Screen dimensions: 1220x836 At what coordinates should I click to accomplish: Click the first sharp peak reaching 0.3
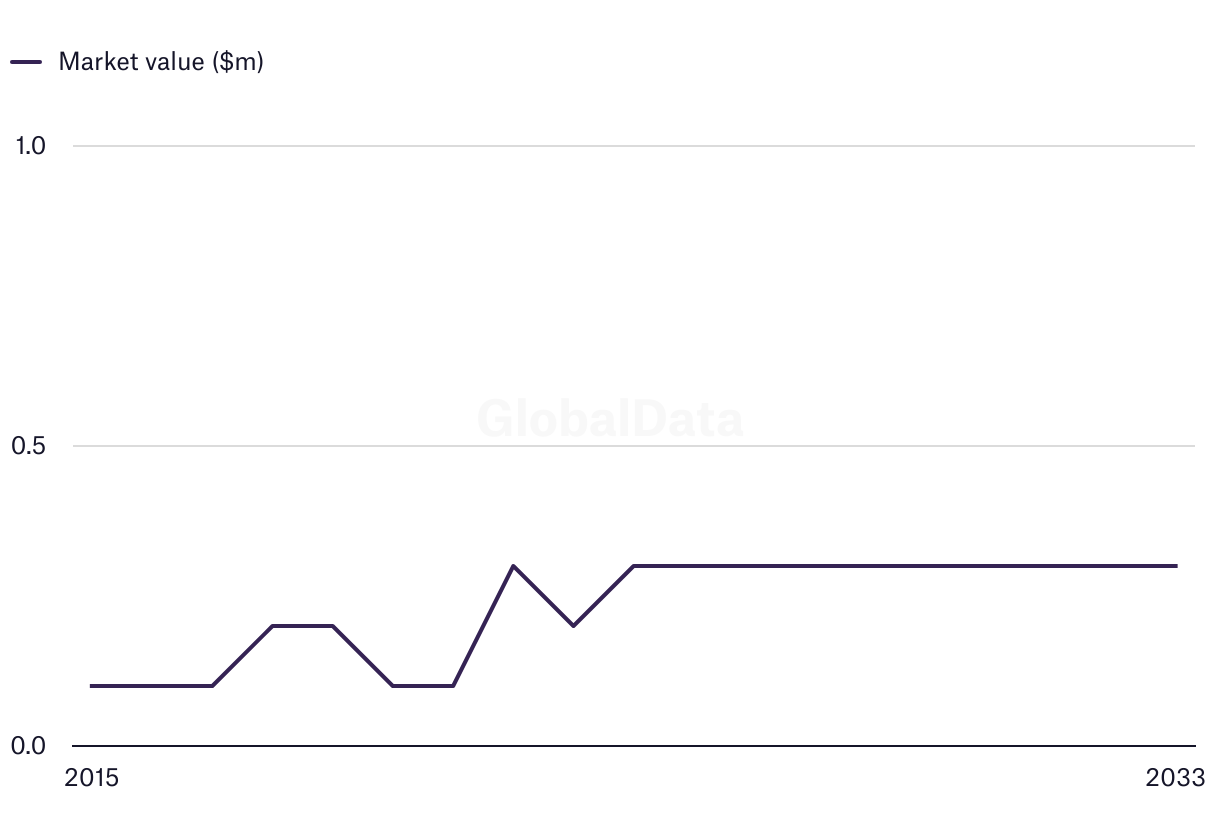[513, 566]
